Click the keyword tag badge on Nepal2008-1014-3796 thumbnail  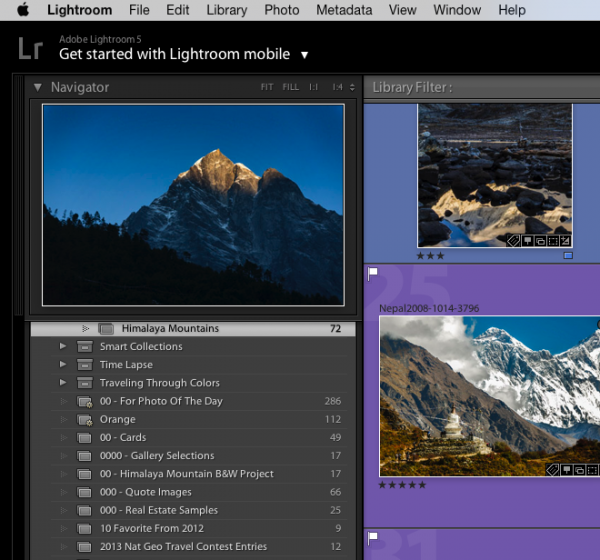[552, 470]
